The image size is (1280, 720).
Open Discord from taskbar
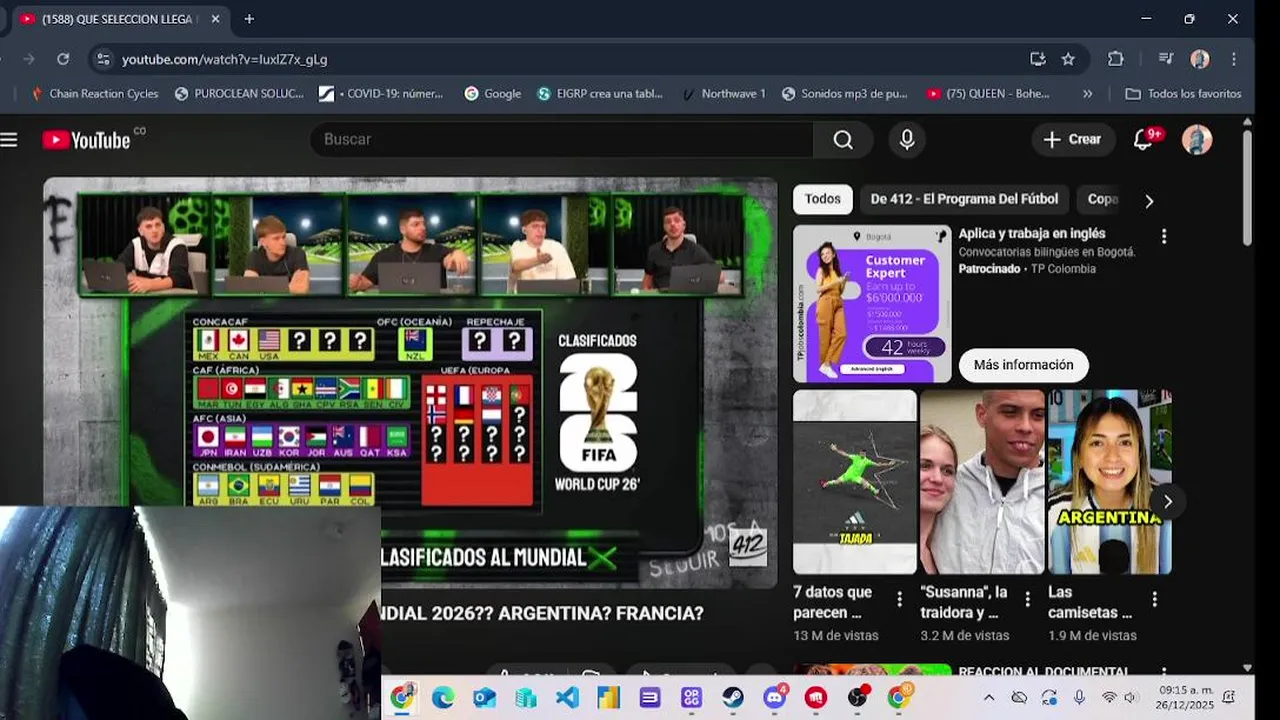(774, 698)
